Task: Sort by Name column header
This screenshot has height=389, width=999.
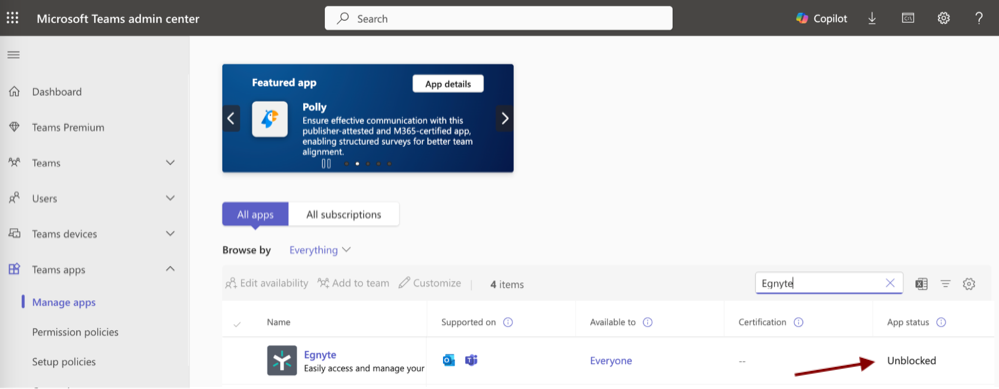Action: [x=277, y=322]
